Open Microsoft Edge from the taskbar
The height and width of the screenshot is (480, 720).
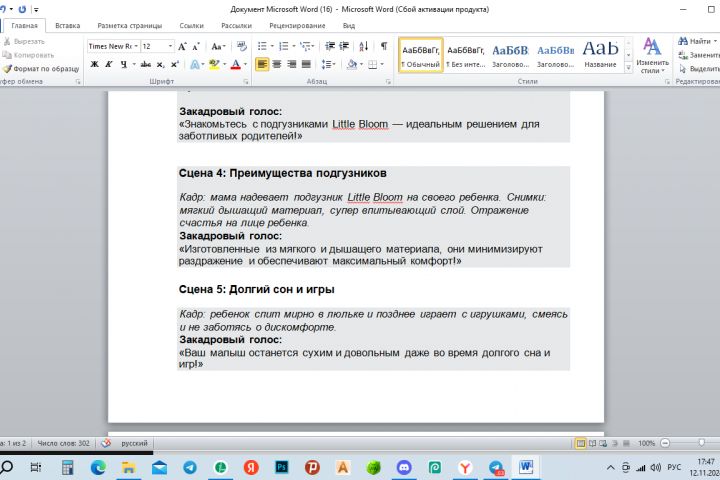pyautogui.click(x=98, y=468)
